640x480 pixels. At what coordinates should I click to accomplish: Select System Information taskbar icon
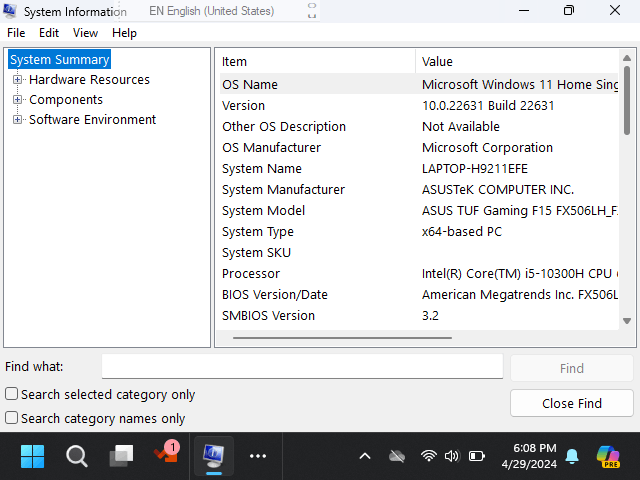(214, 456)
